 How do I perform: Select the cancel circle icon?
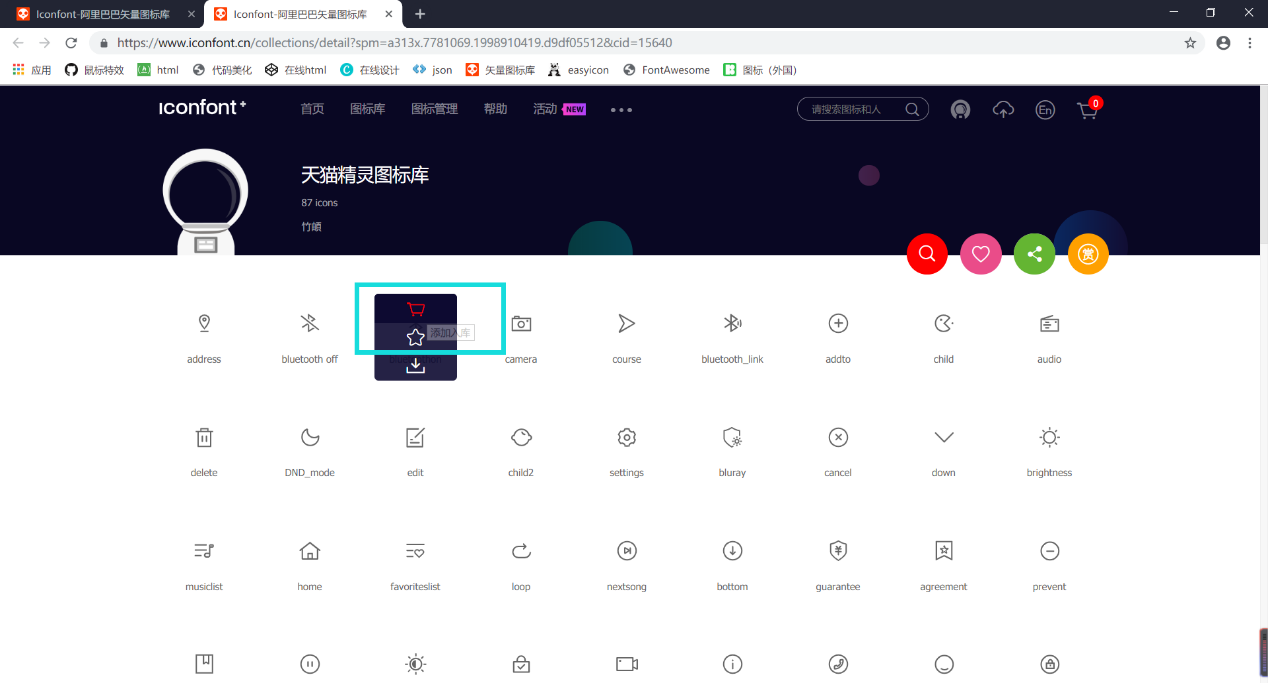838,437
